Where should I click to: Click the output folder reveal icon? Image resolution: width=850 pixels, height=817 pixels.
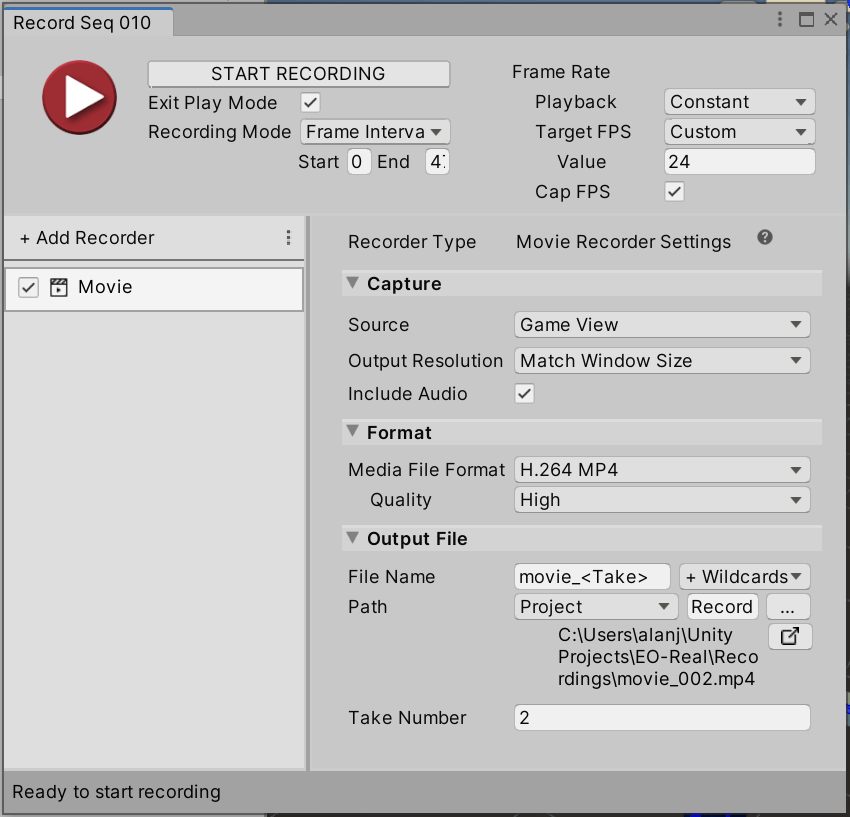point(790,636)
